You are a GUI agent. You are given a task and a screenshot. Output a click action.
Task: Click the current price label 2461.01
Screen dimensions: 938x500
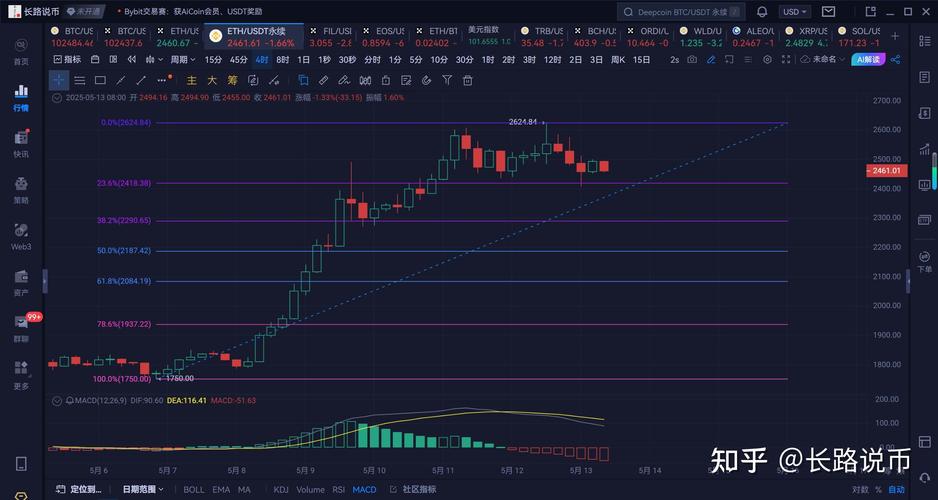(887, 171)
